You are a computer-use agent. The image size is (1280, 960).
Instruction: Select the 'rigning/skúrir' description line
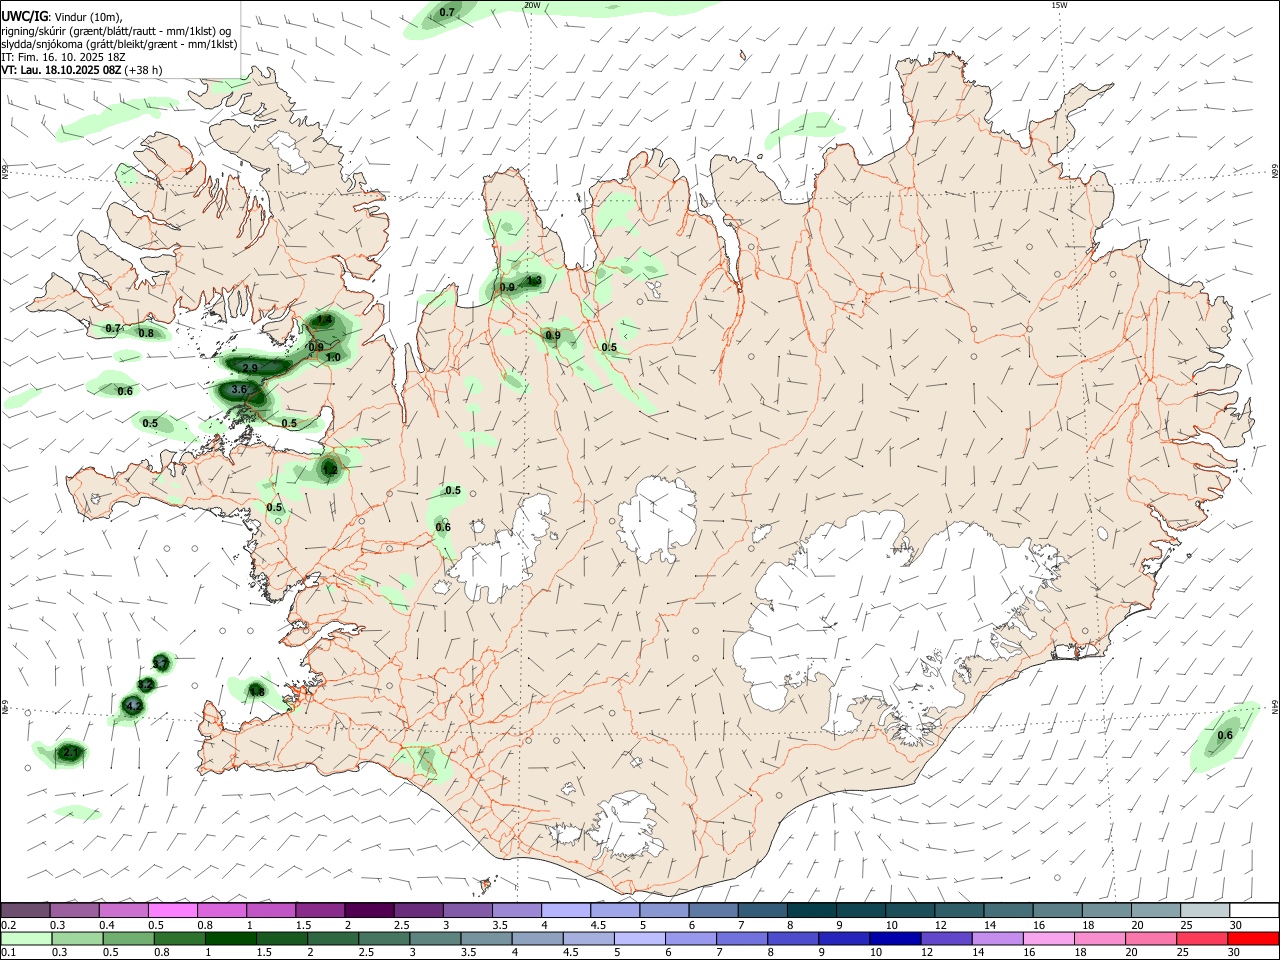coord(116,30)
